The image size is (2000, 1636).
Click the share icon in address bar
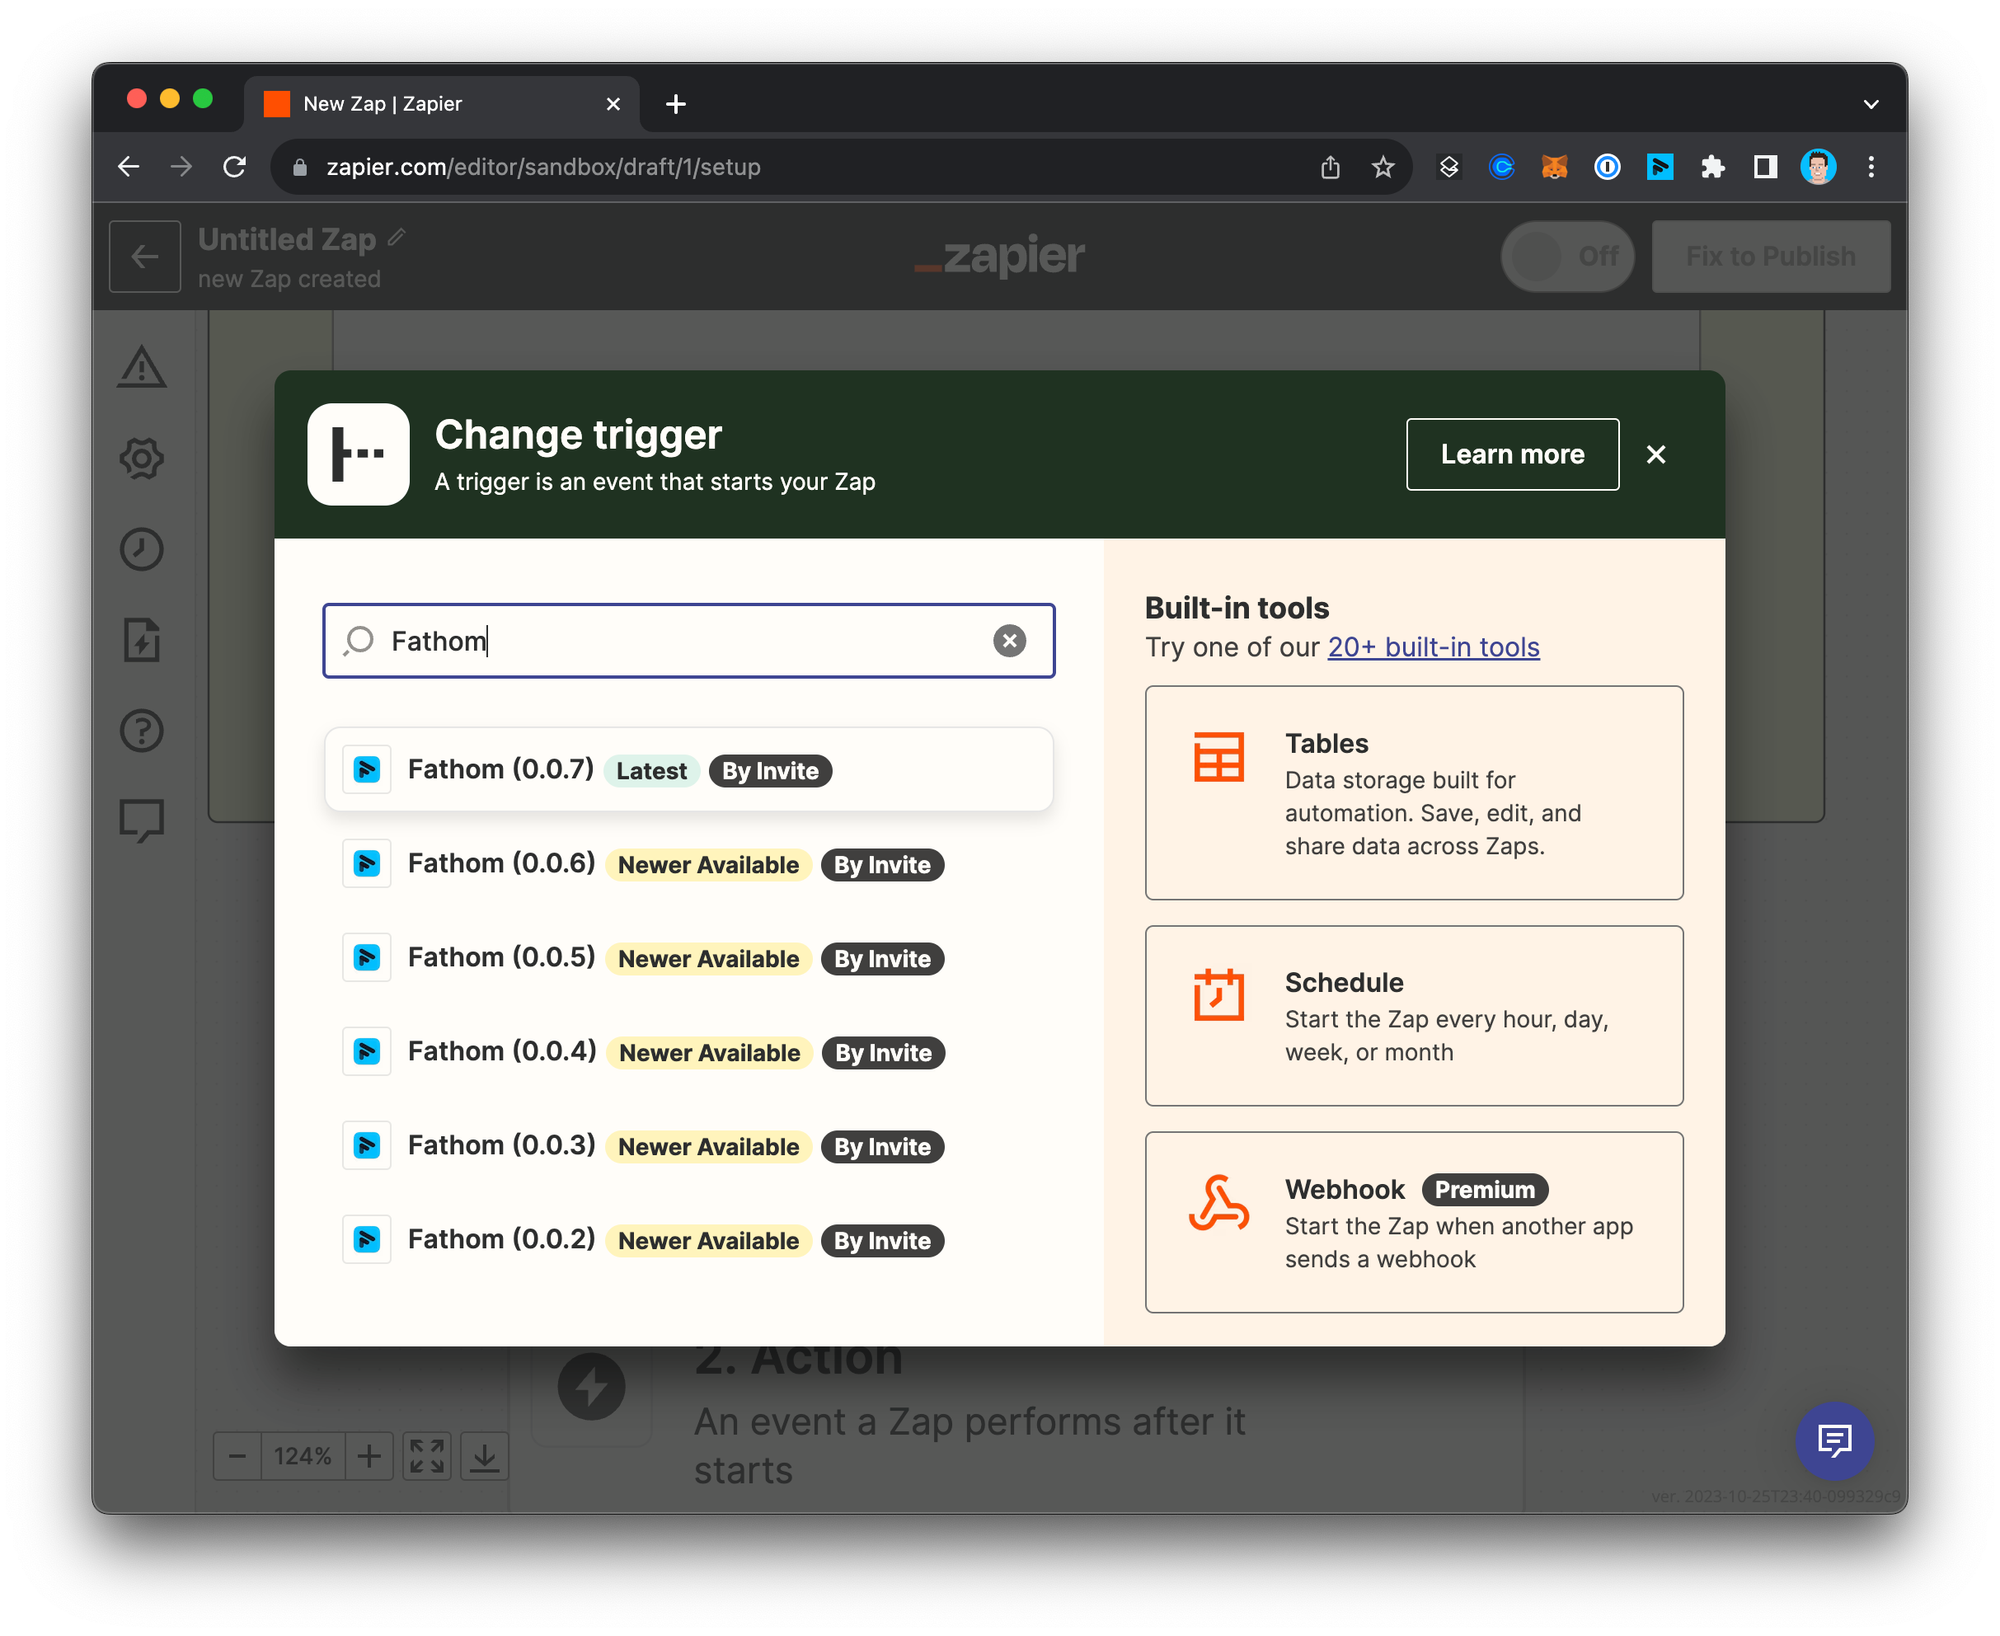click(x=1330, y=167)
